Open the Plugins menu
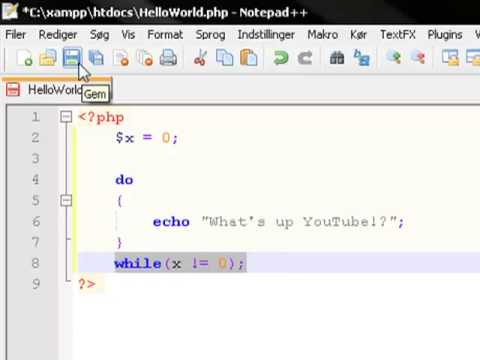 point(445,35)
